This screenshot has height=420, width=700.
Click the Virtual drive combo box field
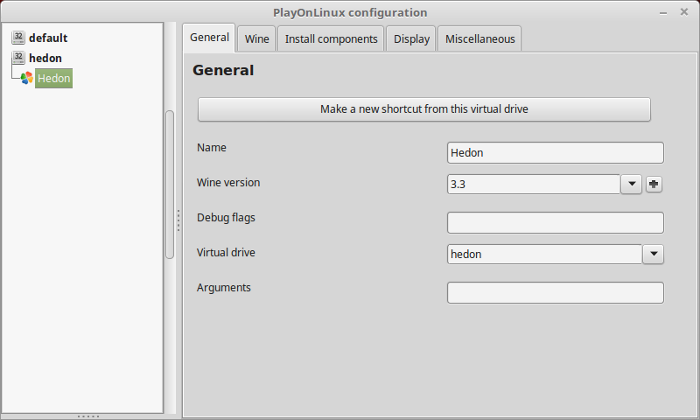click(545, 254)
